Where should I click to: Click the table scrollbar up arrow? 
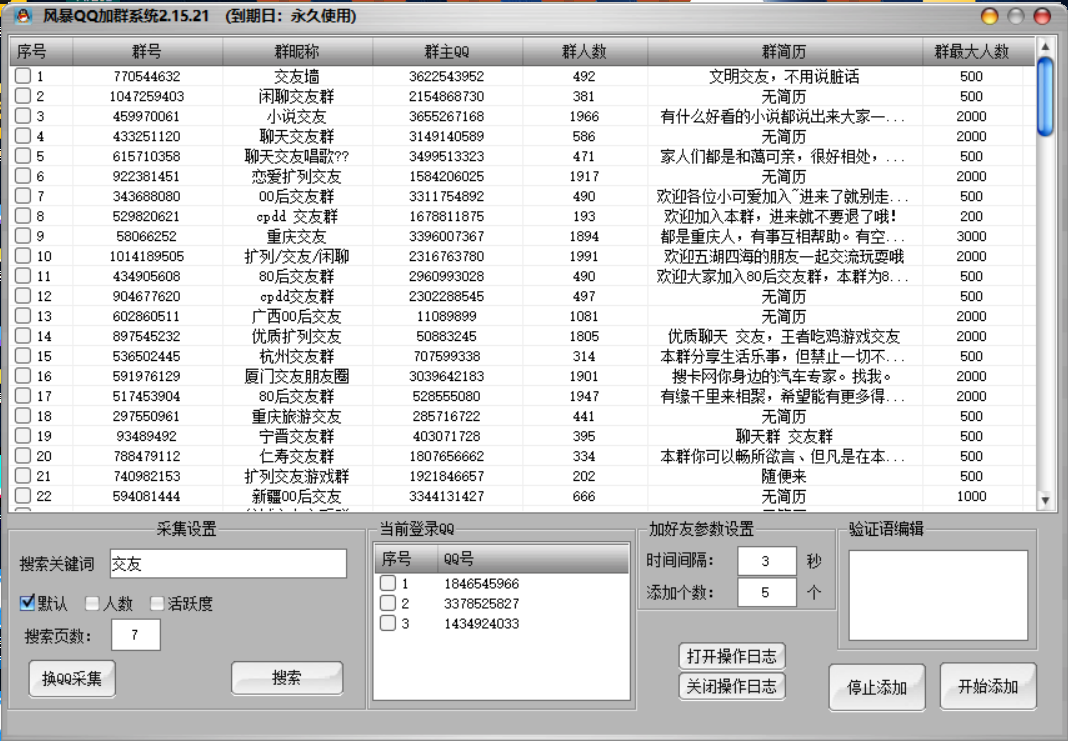click(1045, 46)
